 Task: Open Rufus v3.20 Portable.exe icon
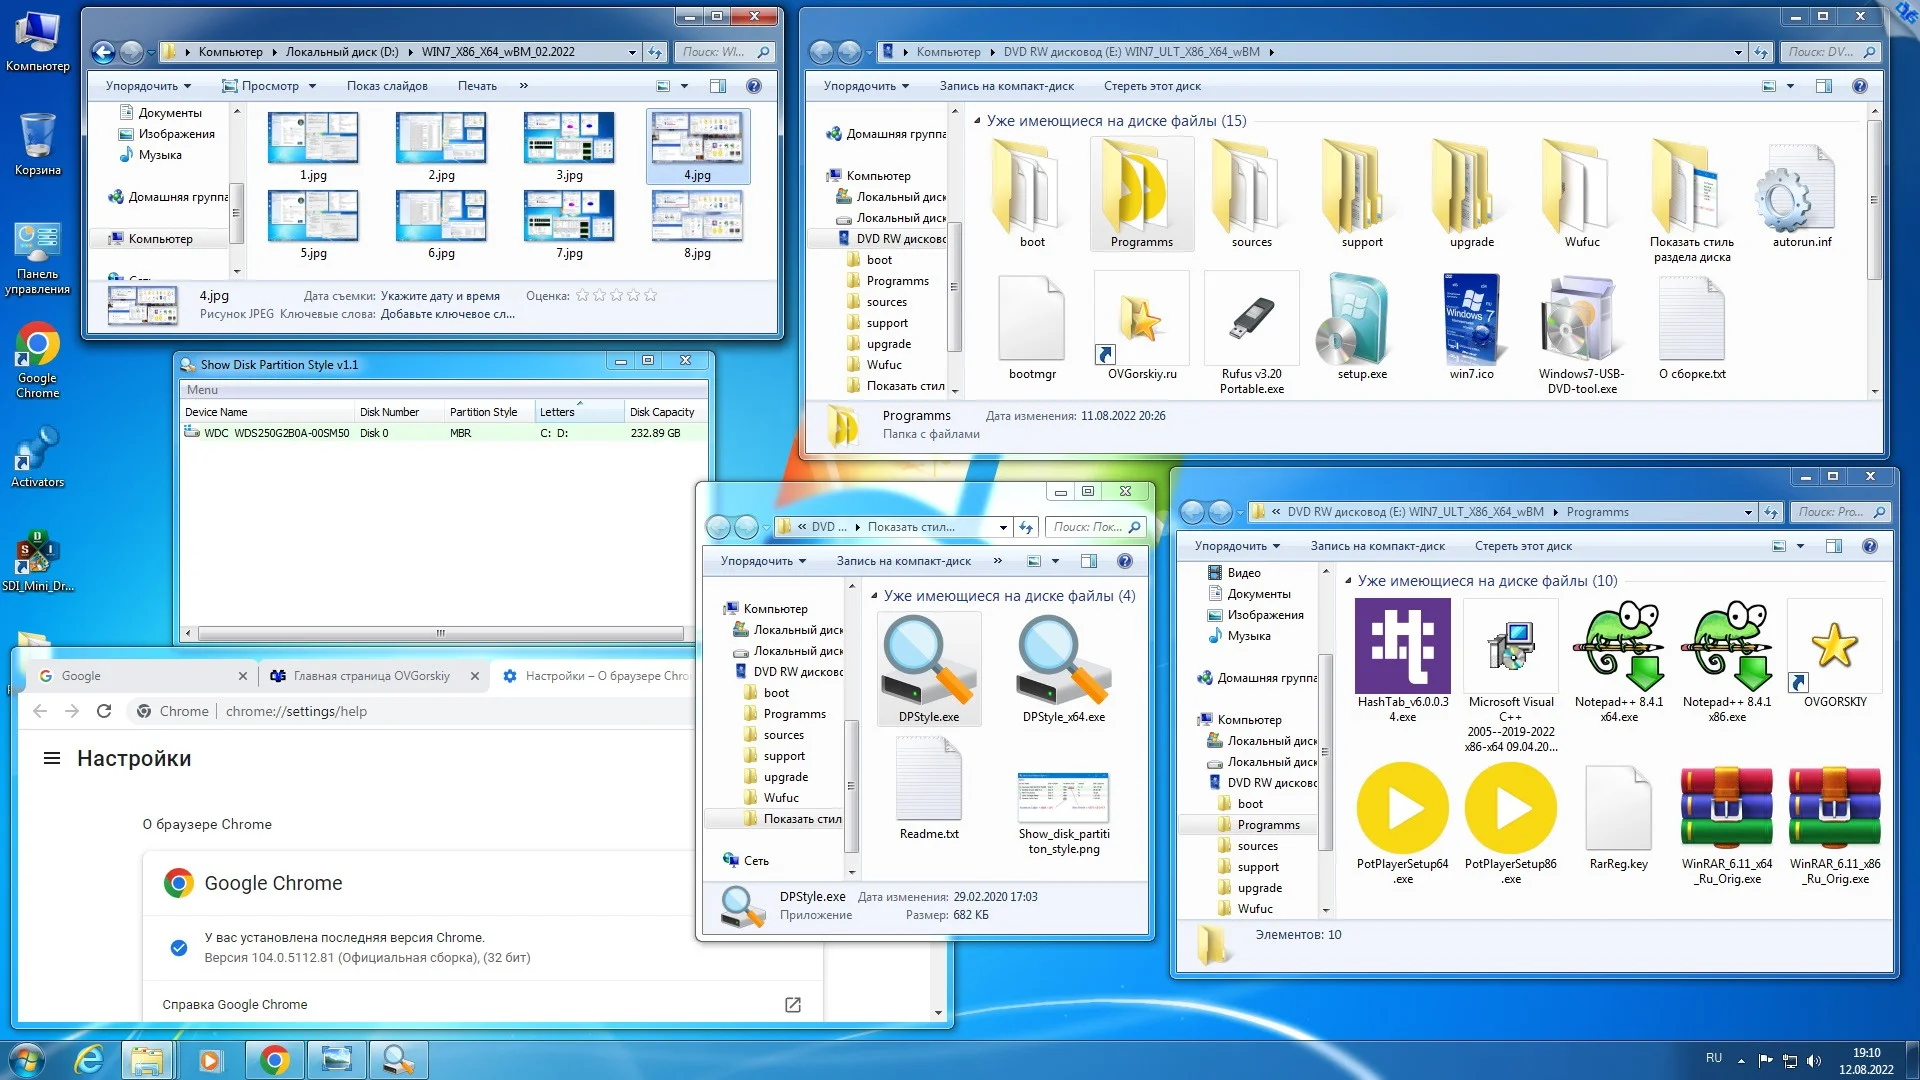click(1251, 320)
